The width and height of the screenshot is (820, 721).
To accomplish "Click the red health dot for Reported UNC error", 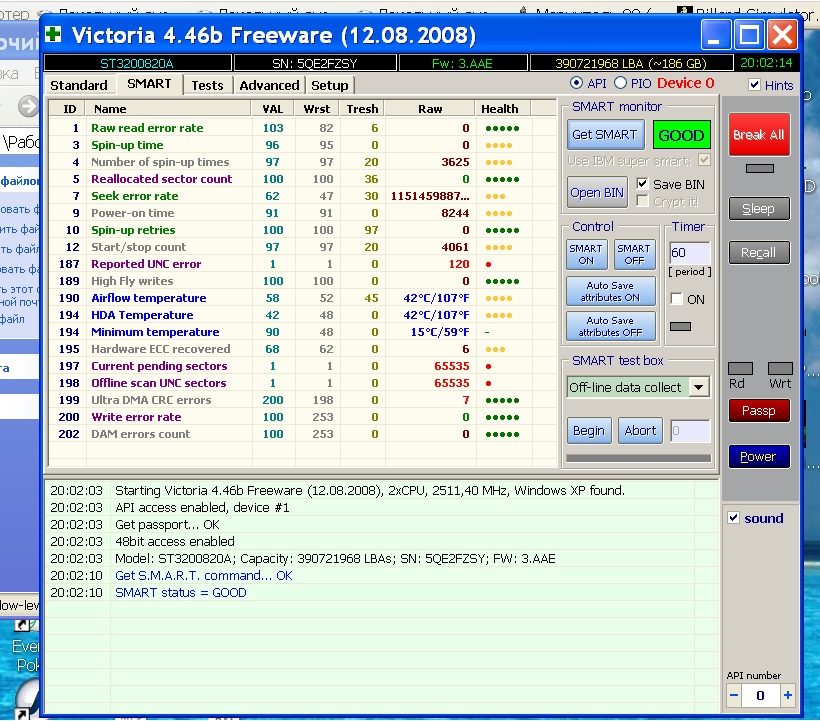I will coord(488,265).
